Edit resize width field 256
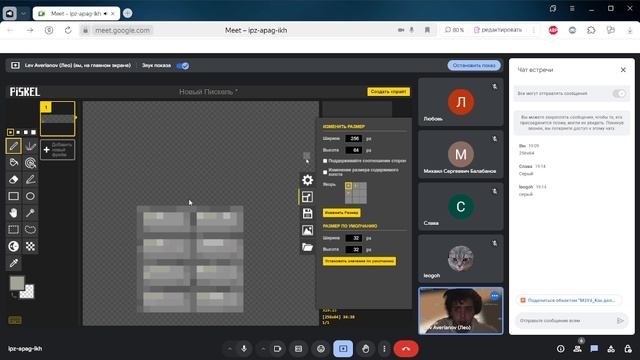Screen dimensions: 640x360 click(353, 139)
